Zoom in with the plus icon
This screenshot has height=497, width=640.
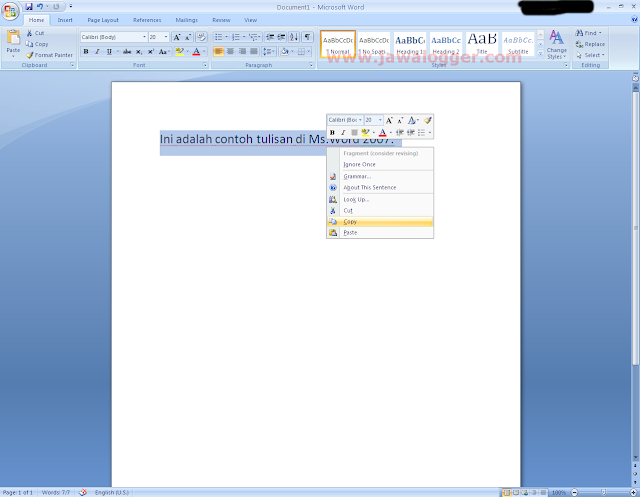634,493
